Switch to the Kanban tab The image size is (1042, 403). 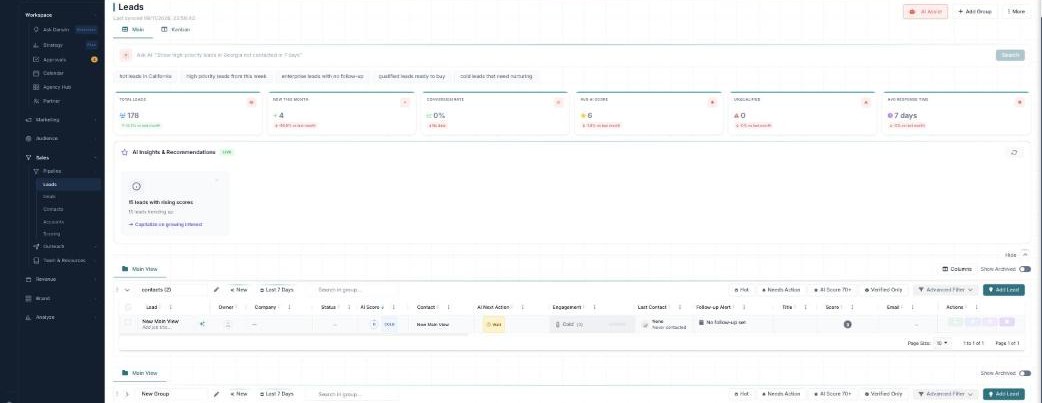coord(175,30)
